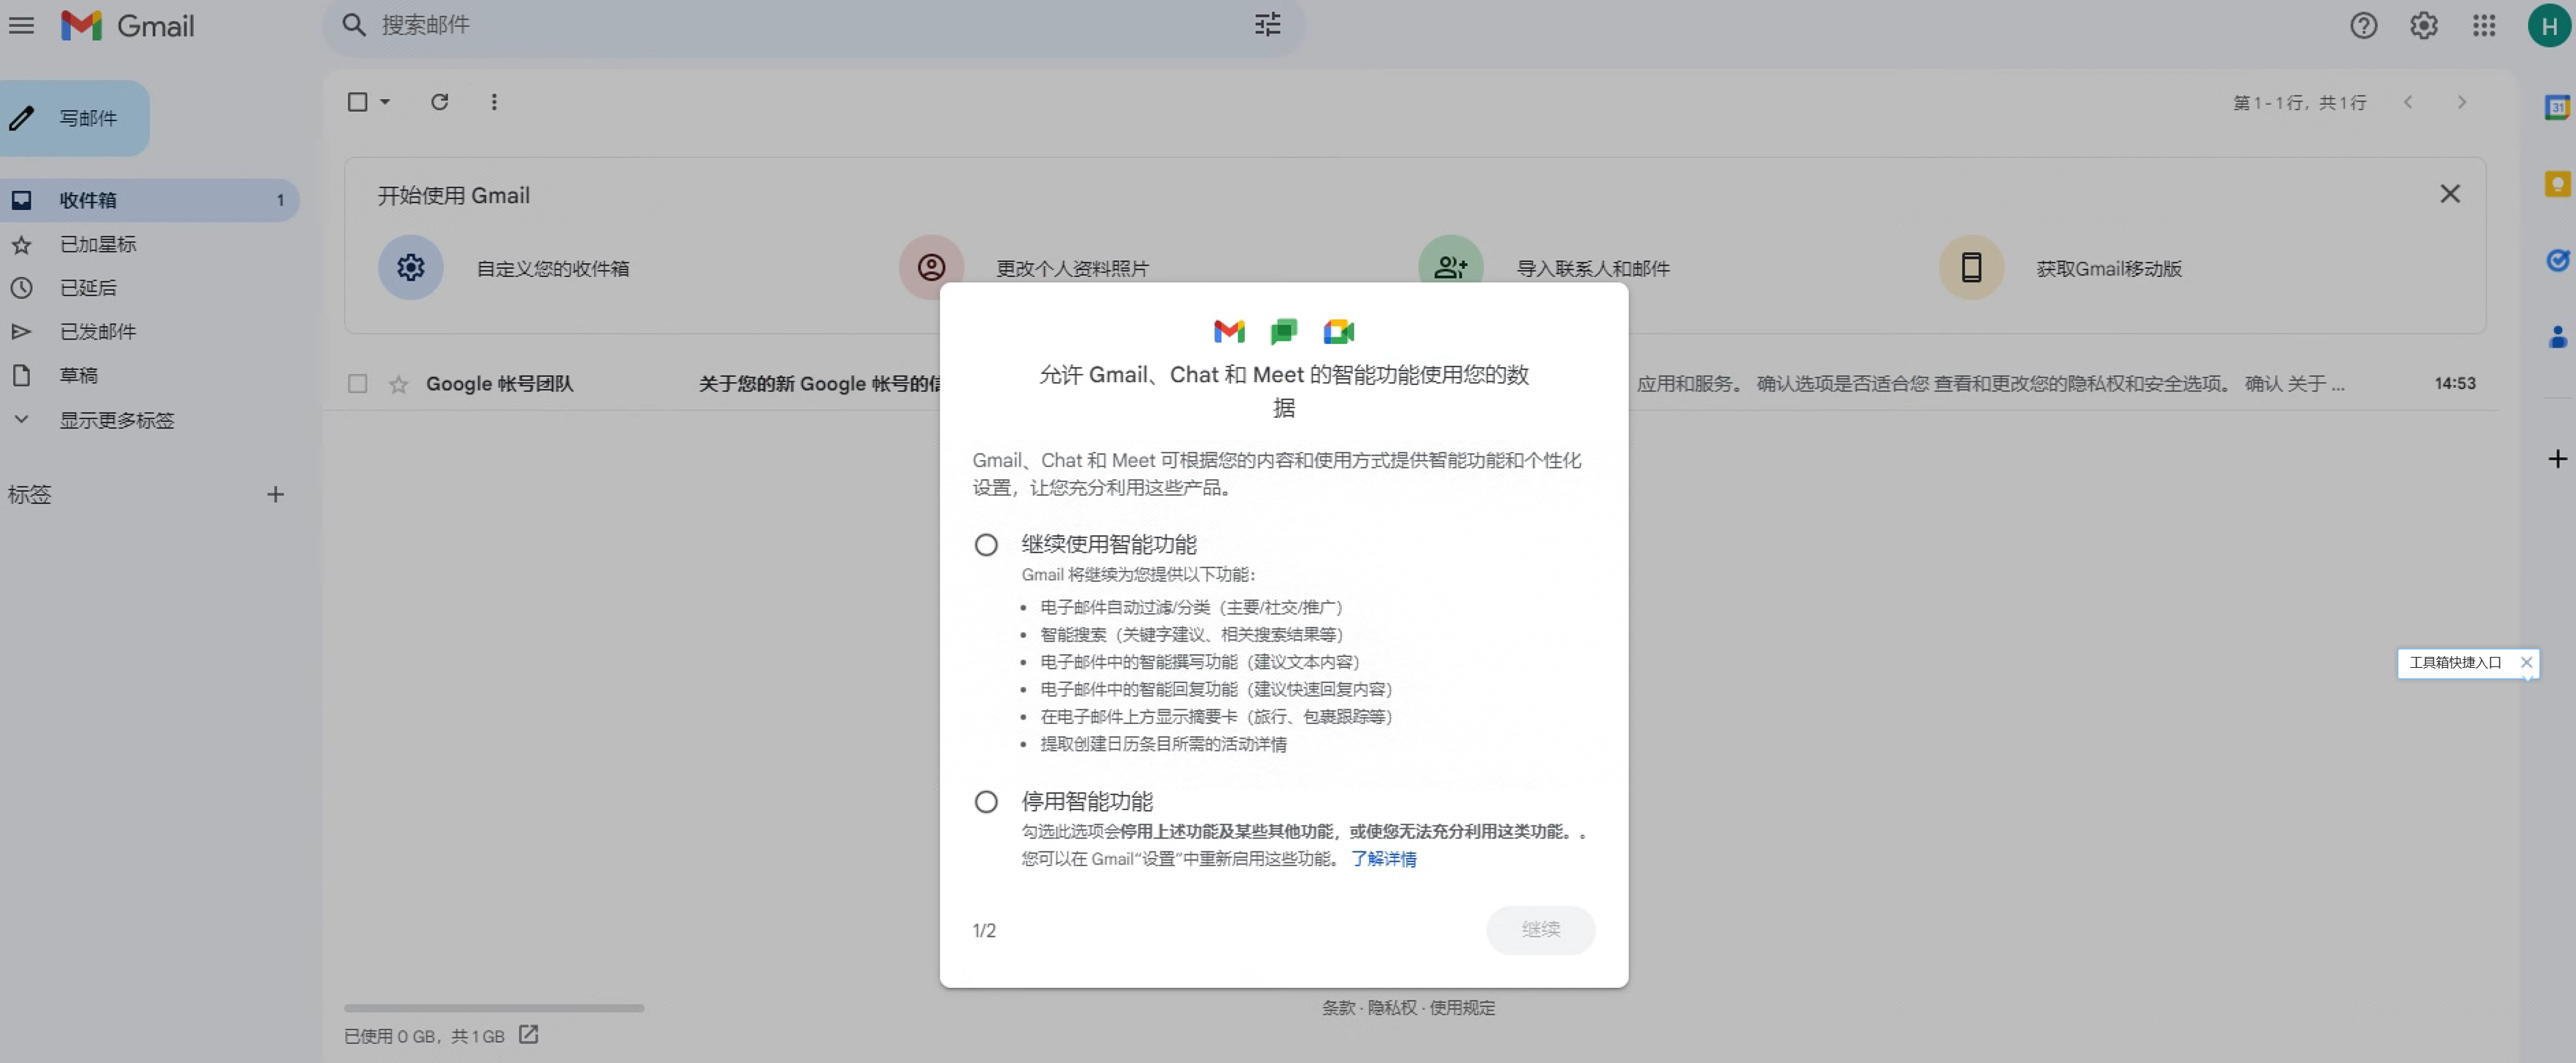Open the Help support icon
The height and width of the screenshot is (1063, 2576).
pyautogui.click(x=2363, y=25)
